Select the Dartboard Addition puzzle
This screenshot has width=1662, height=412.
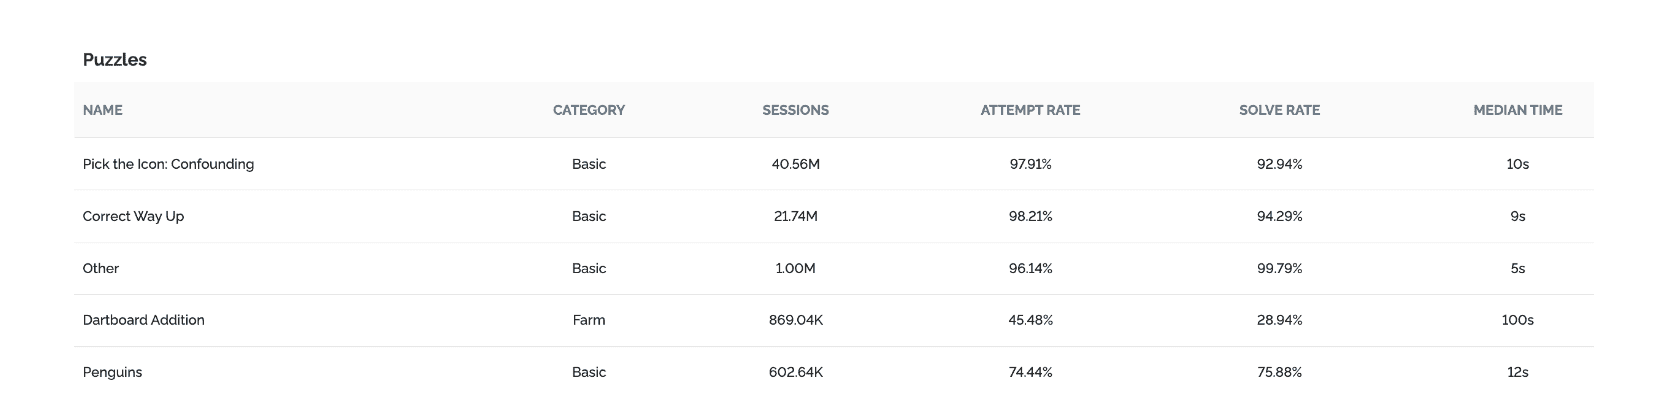click(143, 320)
